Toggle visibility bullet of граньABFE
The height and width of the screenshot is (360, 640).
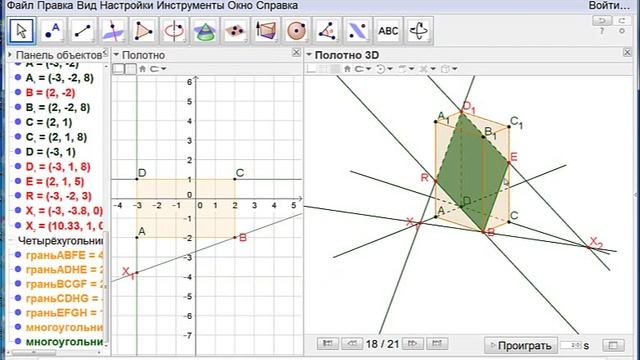click(x=18, y=255)
